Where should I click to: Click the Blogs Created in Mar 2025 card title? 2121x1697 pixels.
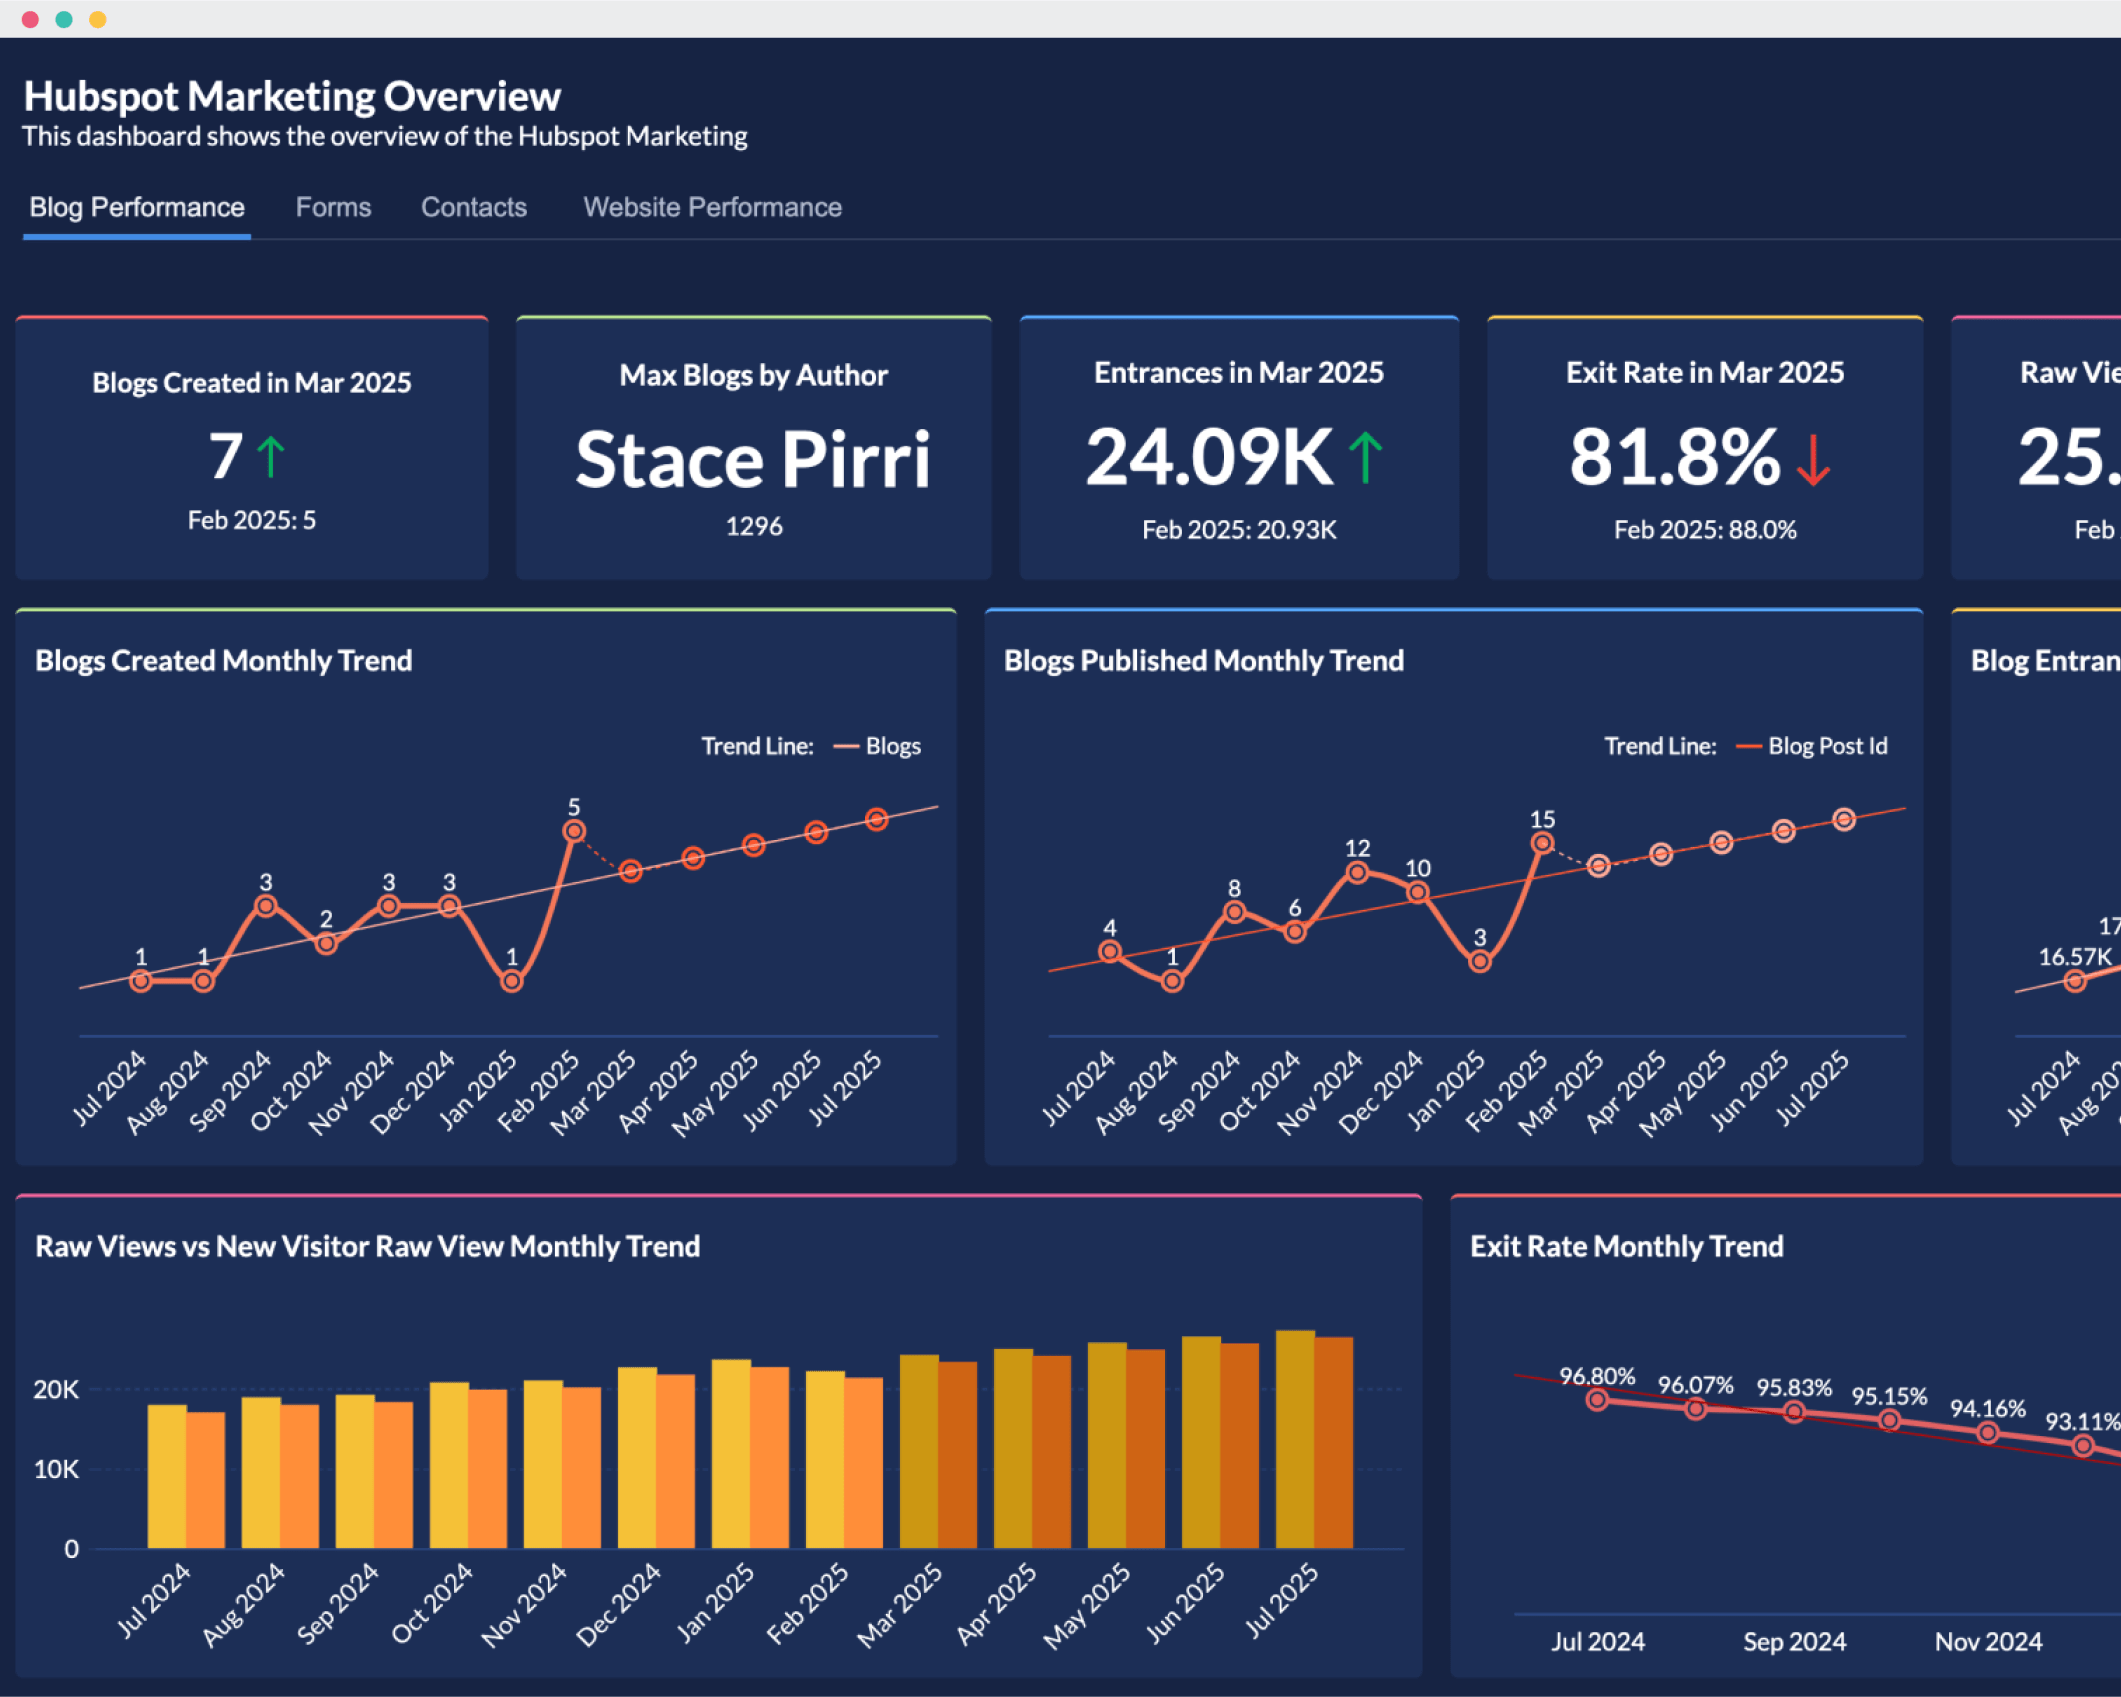pos(251,381)
